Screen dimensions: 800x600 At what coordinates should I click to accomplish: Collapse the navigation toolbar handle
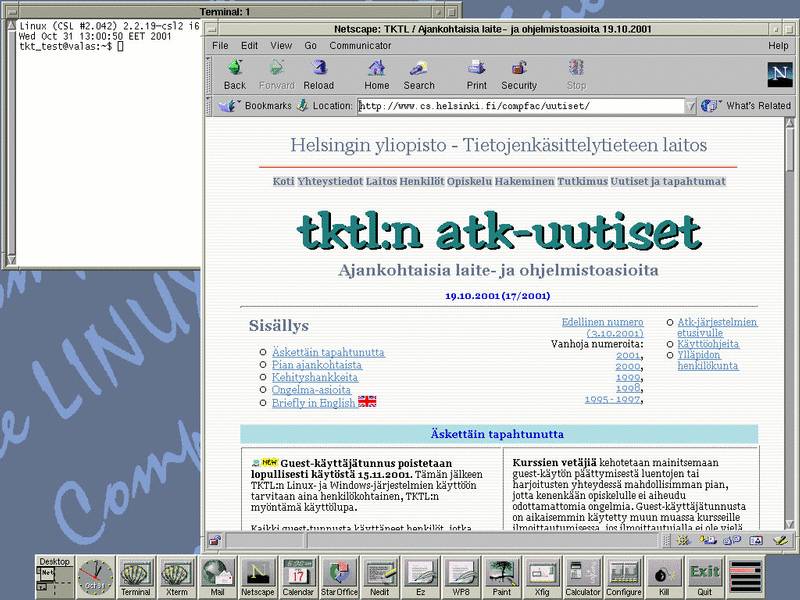pos(208,74)
